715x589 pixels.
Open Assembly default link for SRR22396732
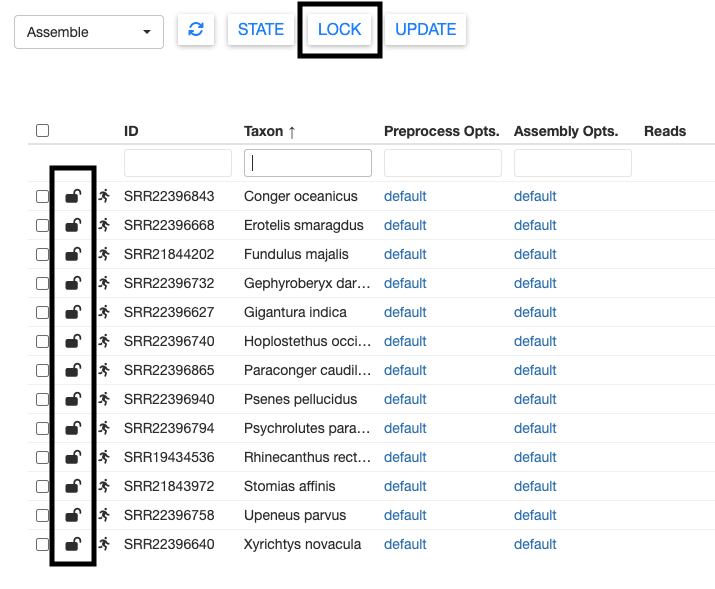[535, 283]
